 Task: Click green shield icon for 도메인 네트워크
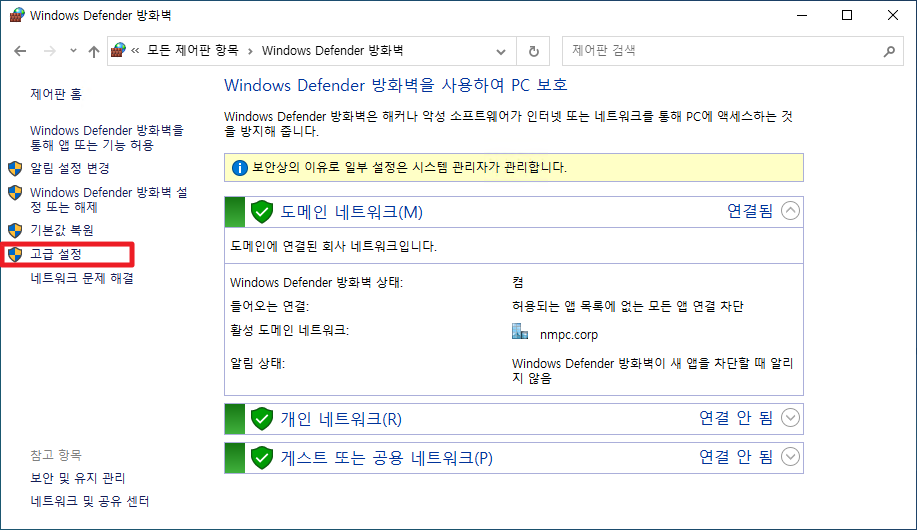262,212
